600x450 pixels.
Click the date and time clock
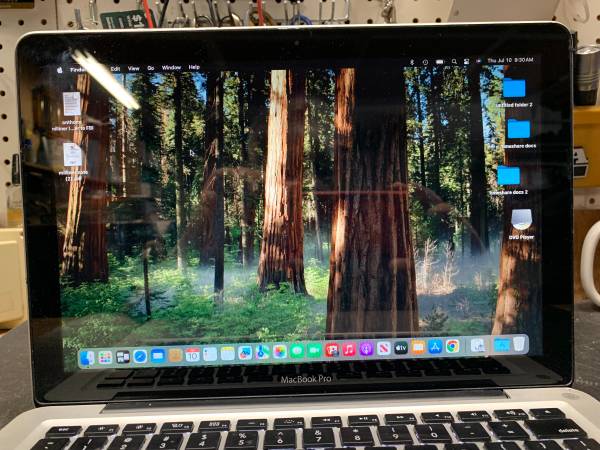[510, 60]
